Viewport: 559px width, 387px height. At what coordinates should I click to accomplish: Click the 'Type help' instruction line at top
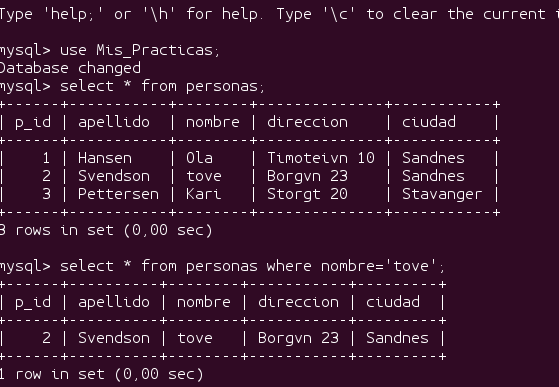(x=280, y=14)
